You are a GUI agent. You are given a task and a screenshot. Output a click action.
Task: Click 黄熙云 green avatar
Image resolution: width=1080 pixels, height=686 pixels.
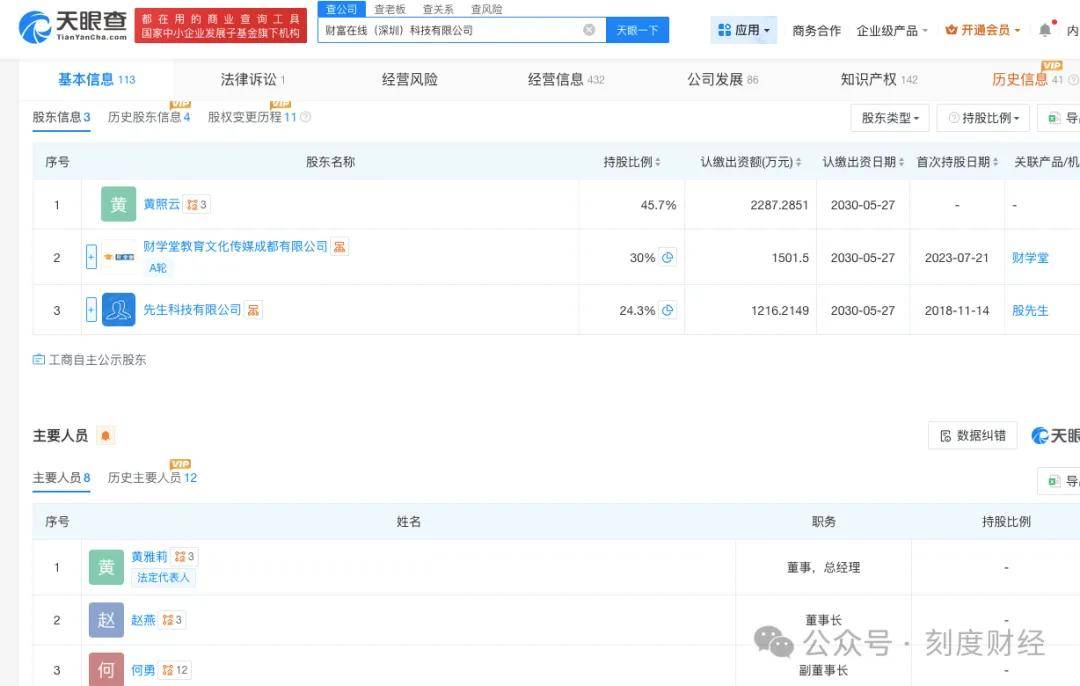(x=118, y=205)
